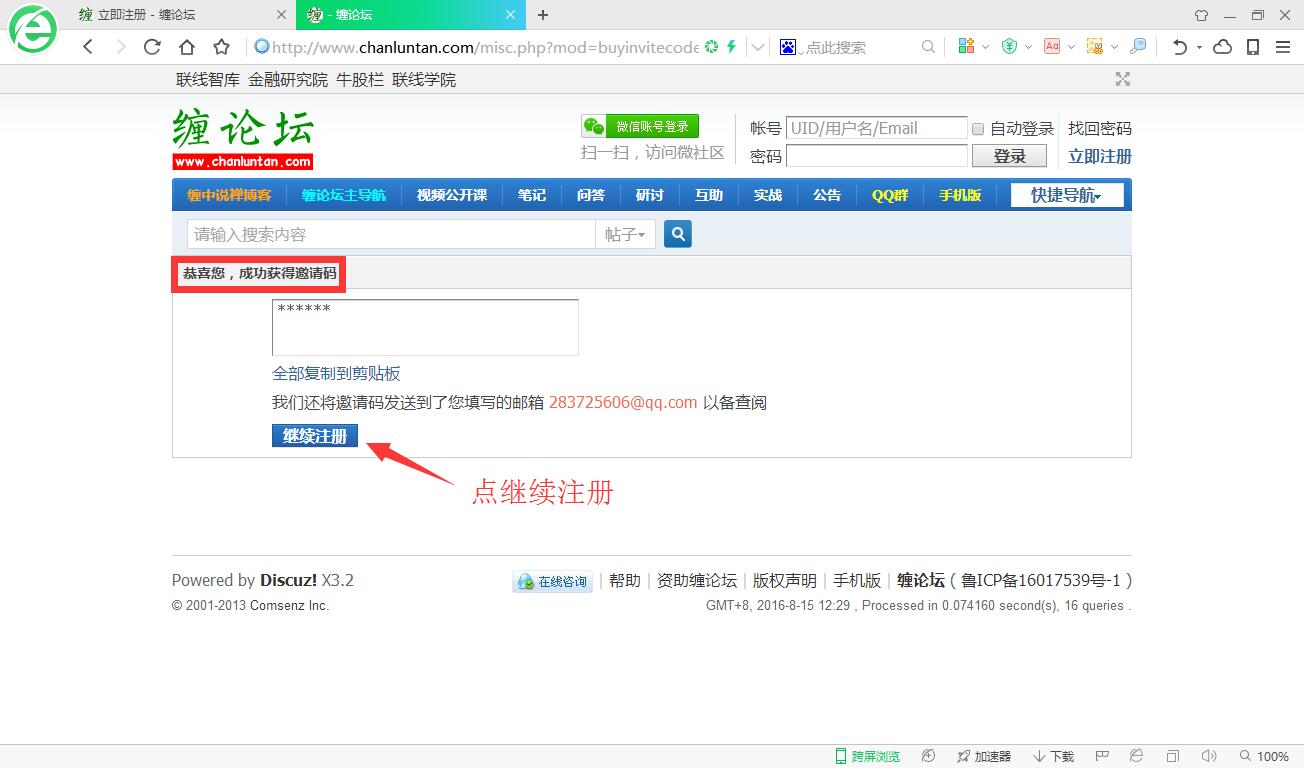Enable the 自动登录 checkbox
Viewport: 1304px width, 768px height.
click(978, 129)
